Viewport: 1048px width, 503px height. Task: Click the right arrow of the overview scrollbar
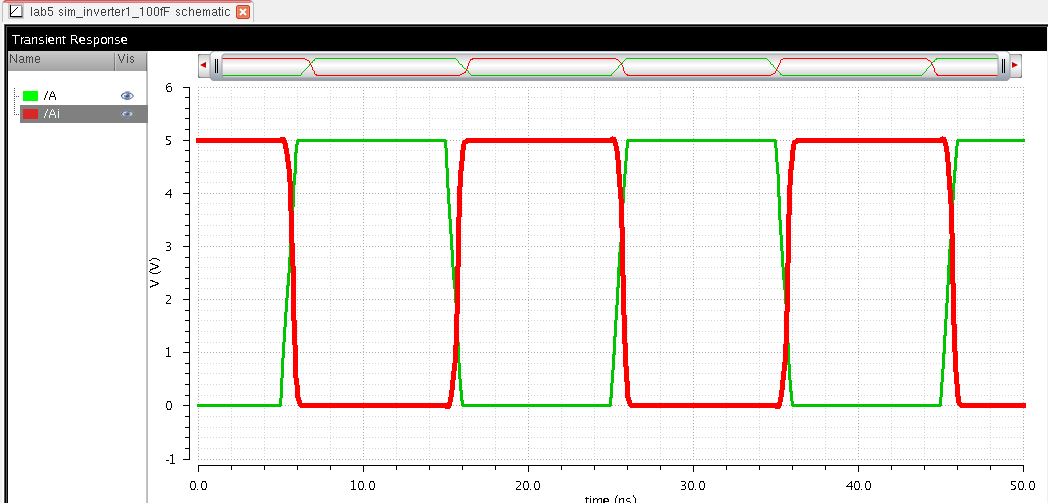click(x=1015, y=65)
